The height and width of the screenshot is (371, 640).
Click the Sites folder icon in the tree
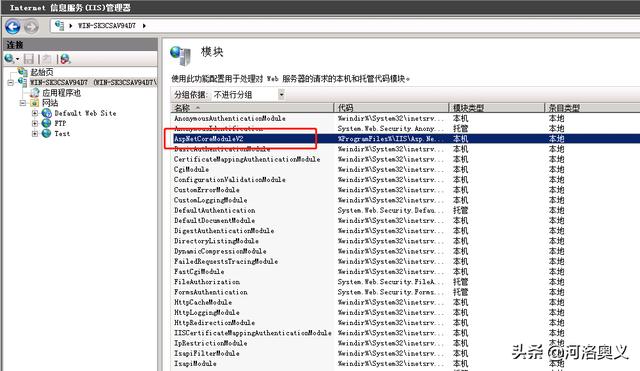click(x=35, y=103)
